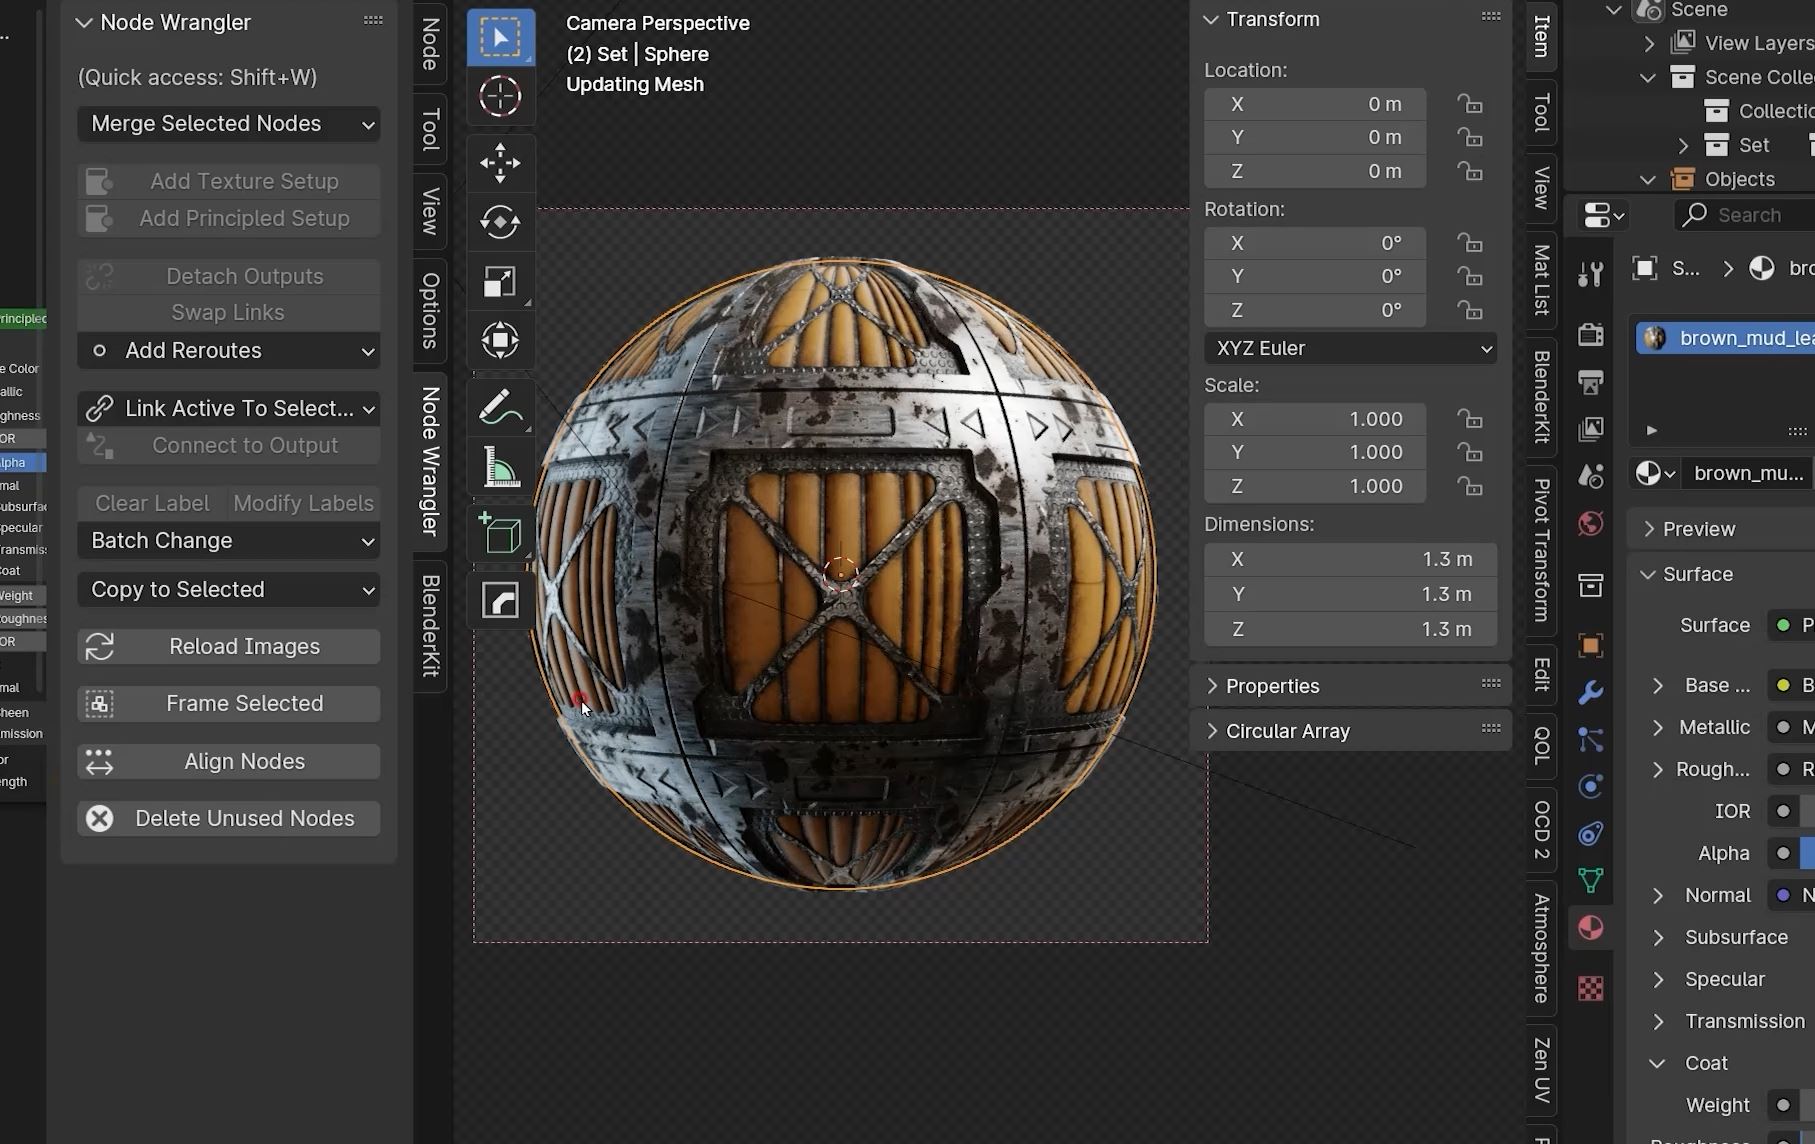The height and width of the screenshot is (1144, 1815).
Task: Open the Material properties tab icon
Action: click(1590, 927)
